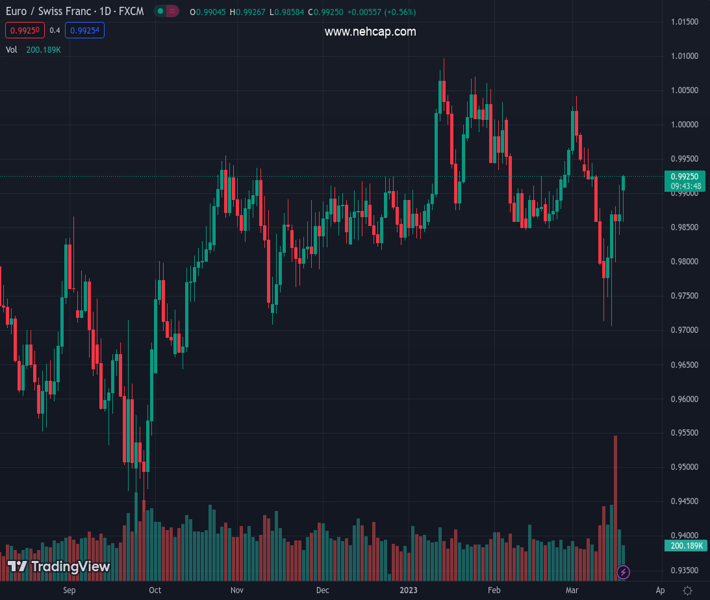Image resolution: width=710 pixels, height=600 pixels.
Task: Click the red data mode indicator
Action: coord(174,12)
